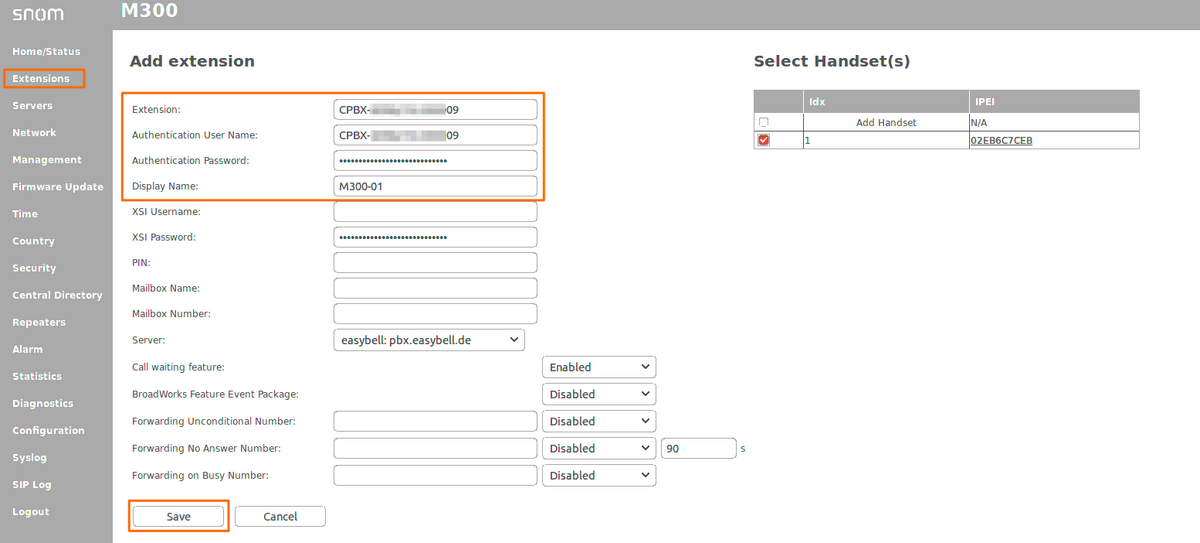1200x543 pixels.
Task: Click the Display Name input field
Action: point(435,186)
